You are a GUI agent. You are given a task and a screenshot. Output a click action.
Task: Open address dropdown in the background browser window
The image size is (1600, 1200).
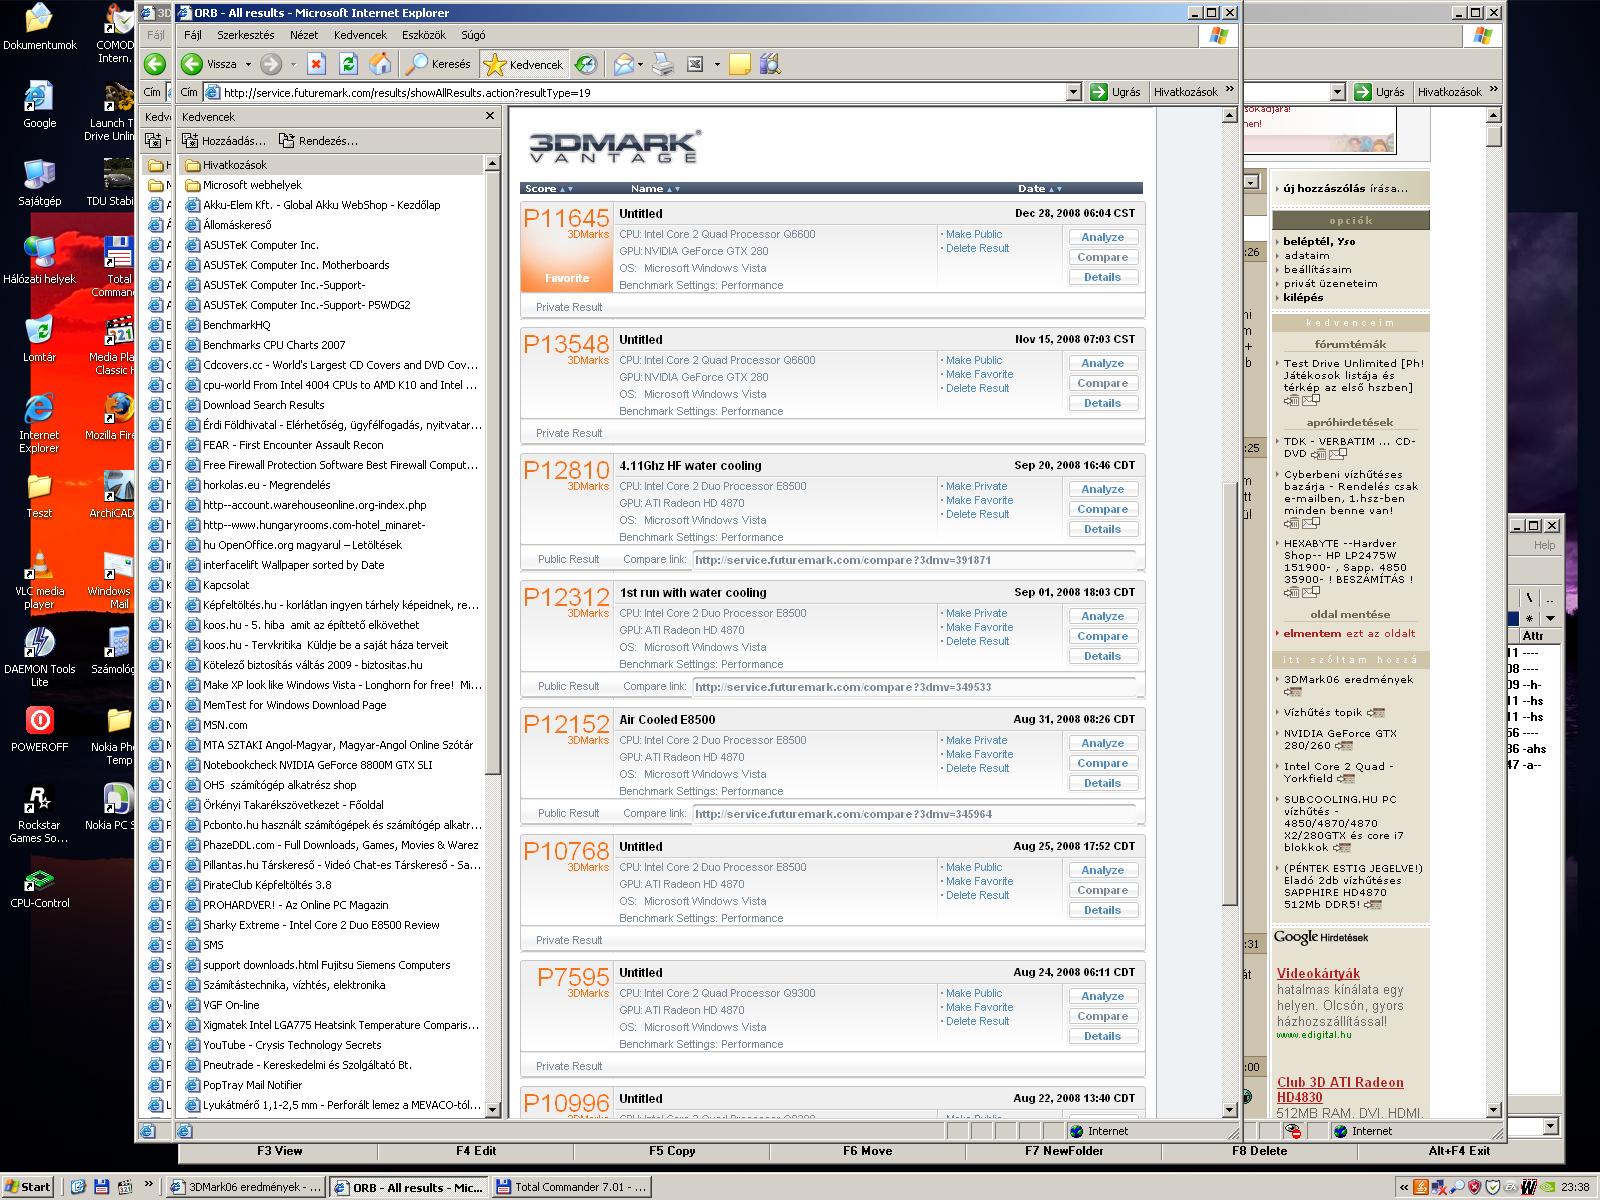(x=1337, y=92)
